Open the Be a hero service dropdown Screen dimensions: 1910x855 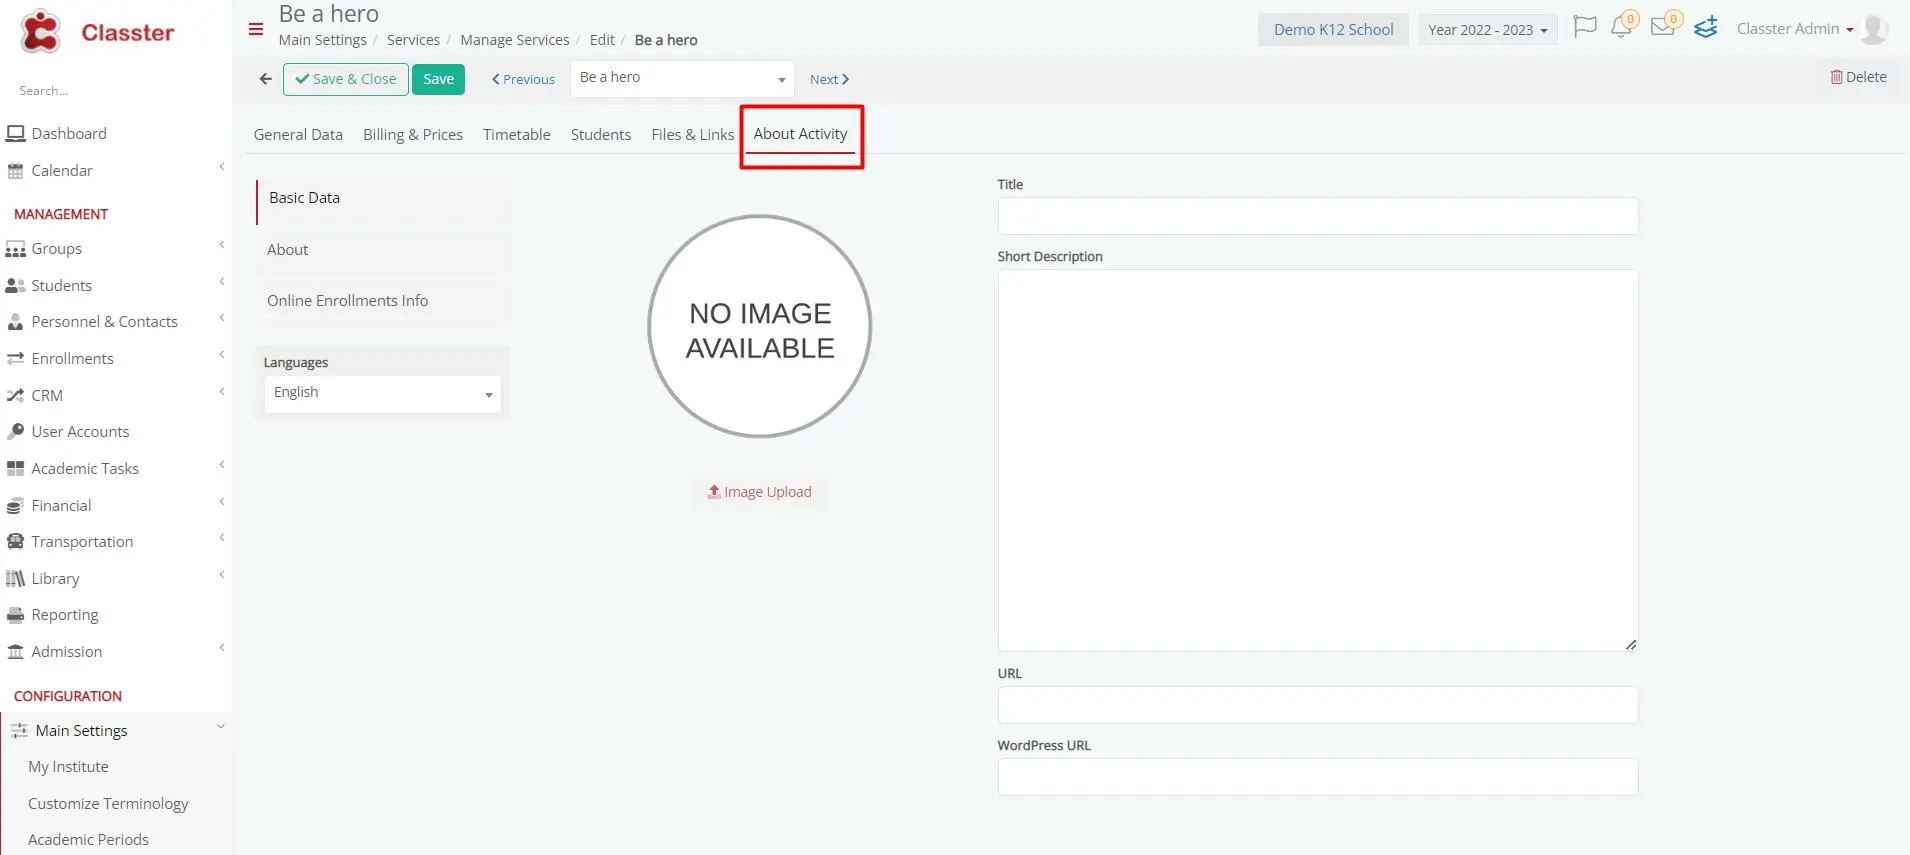(682, 78)
